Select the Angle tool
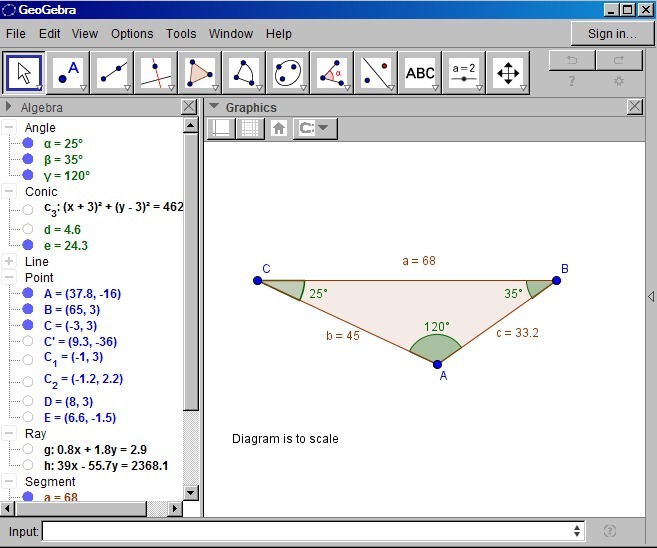This screenshot has height=548, width=657. tap(332, 73)
